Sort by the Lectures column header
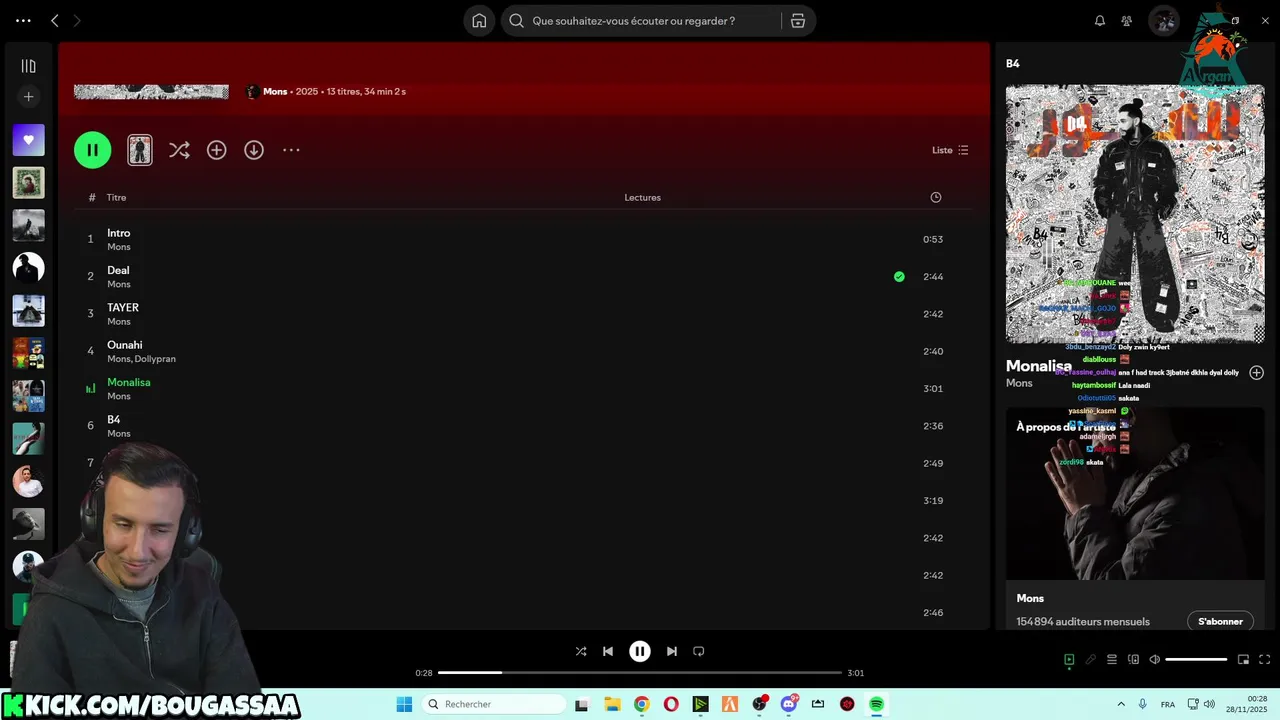The width and height of the screenshot is (1280, 720). click(642, 198)
